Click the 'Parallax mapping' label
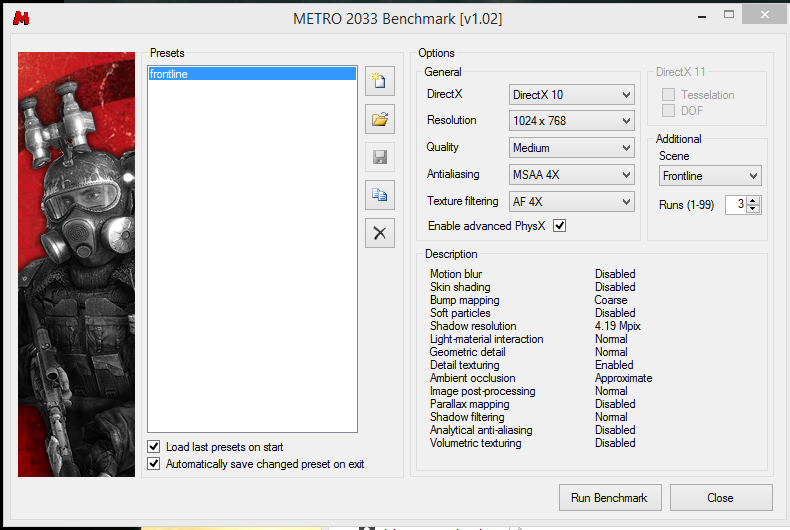This screenshot has width=790, height=530. [470, 404]
